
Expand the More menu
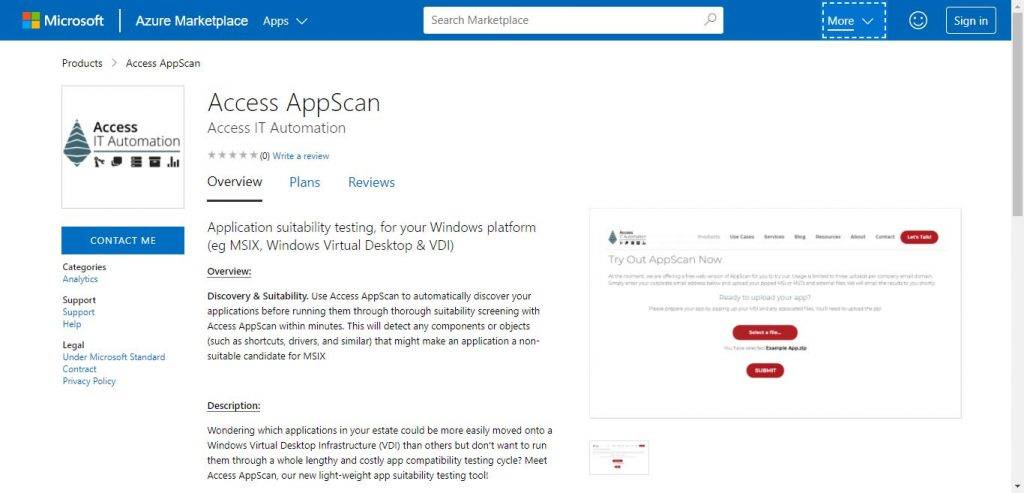click(x=854, y=20)
